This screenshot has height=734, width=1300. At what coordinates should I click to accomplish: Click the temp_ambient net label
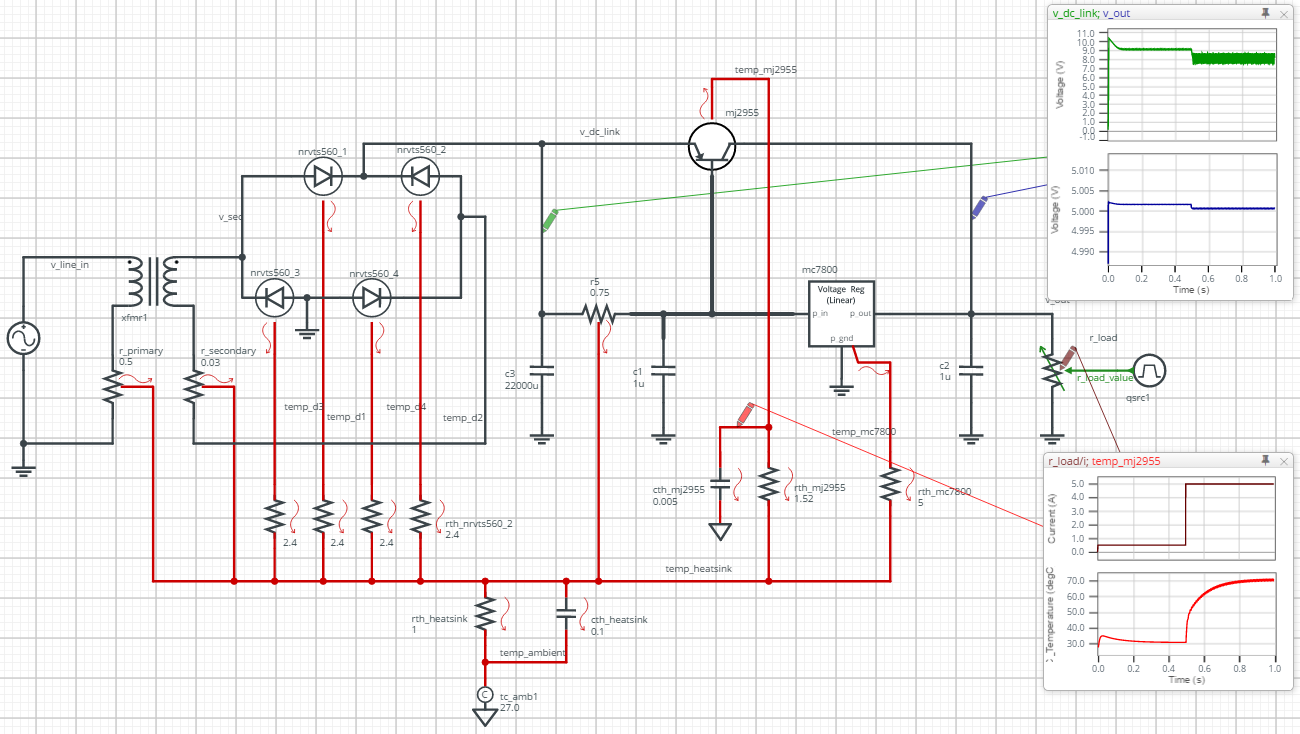533,652
